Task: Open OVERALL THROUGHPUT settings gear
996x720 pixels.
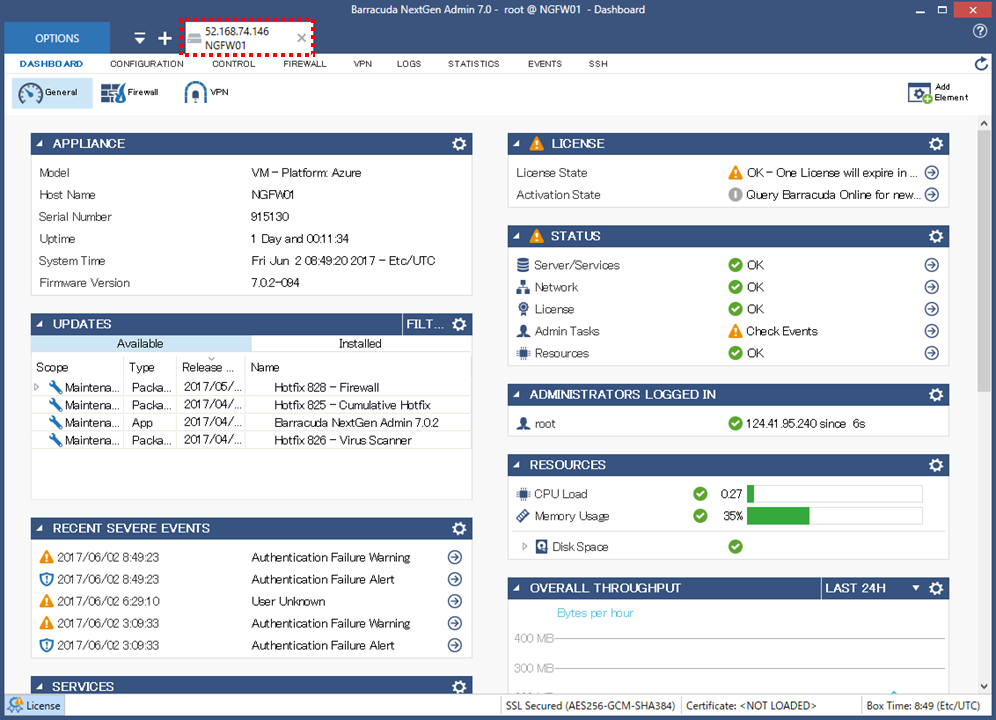Action: [x=936, y=588]
